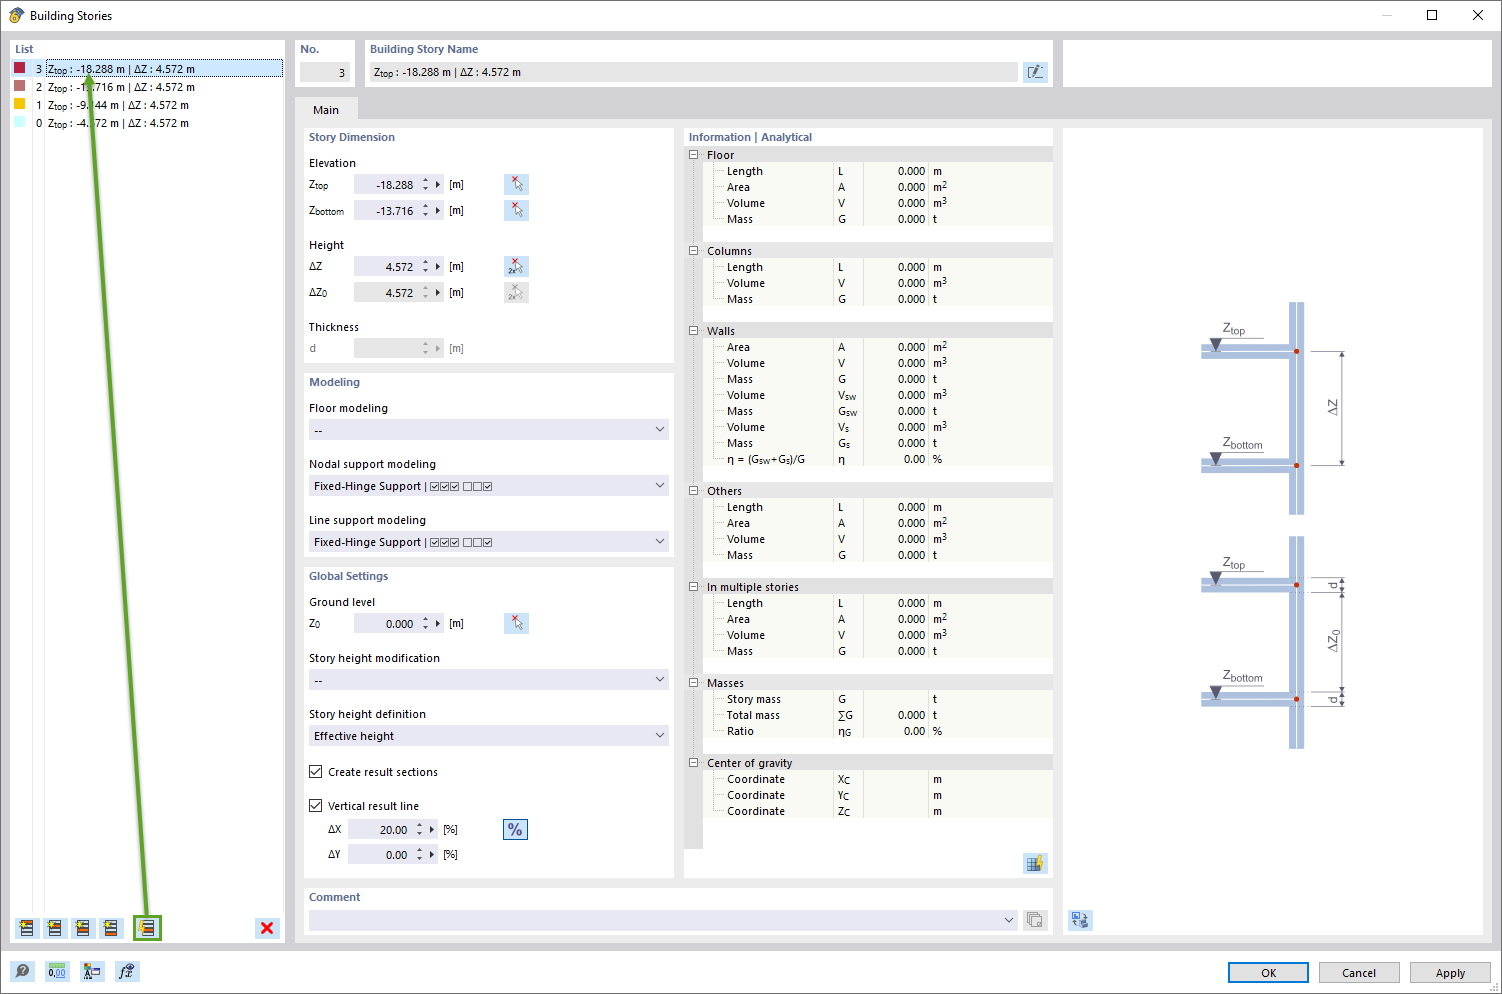Viewport: 1502px width, 994px height.
Task: Pick ΔZ height graphically icon
Action: tap(516, 267)
